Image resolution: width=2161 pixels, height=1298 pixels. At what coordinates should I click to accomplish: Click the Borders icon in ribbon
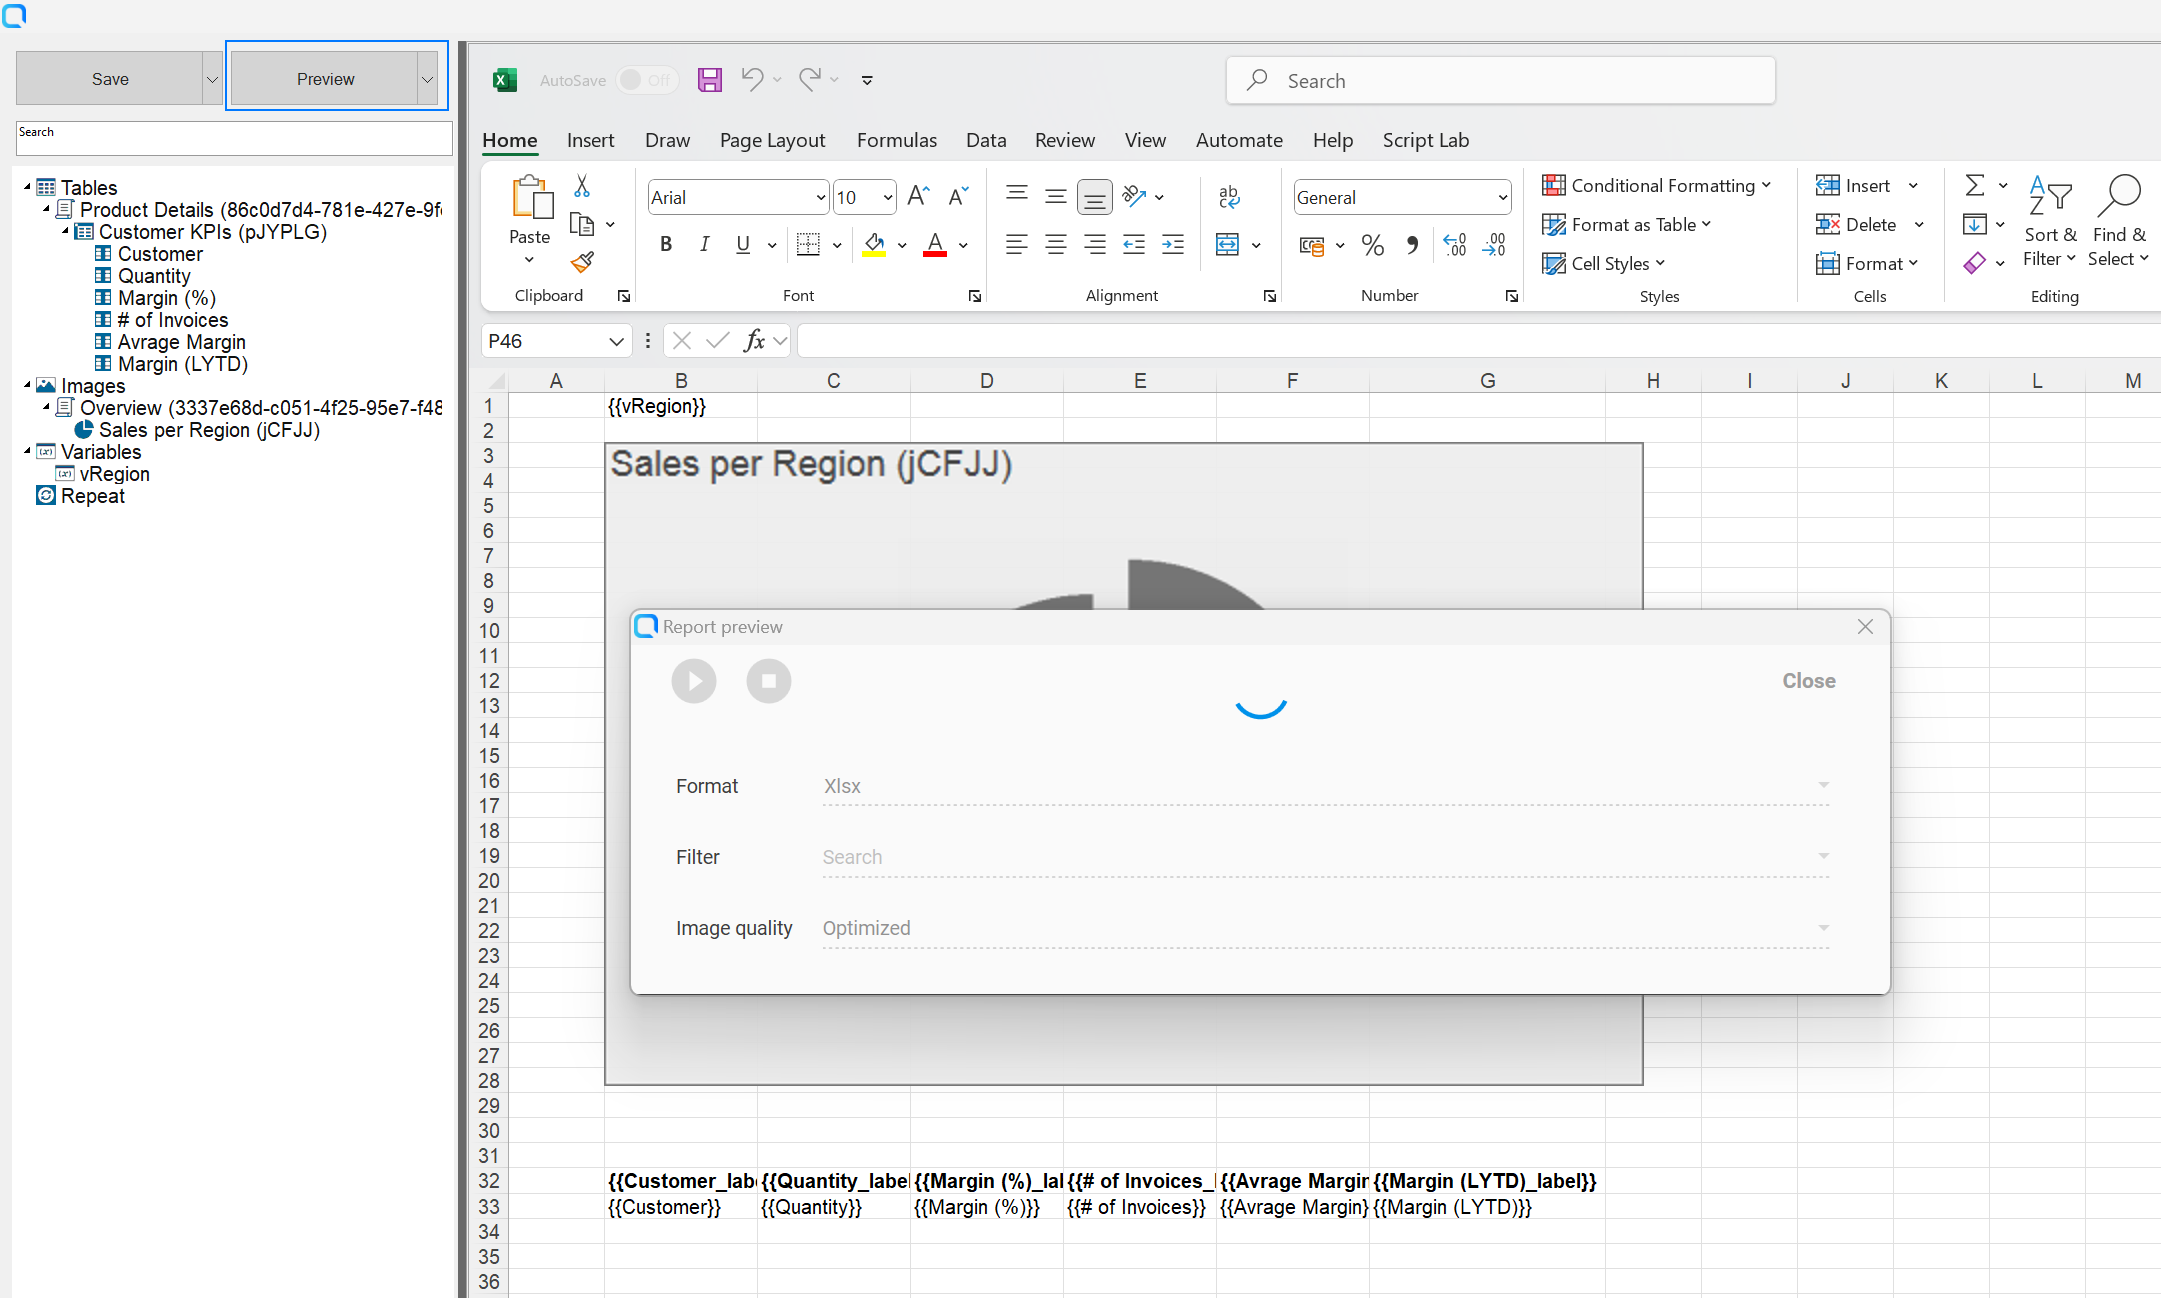click(x=809, y=244)
